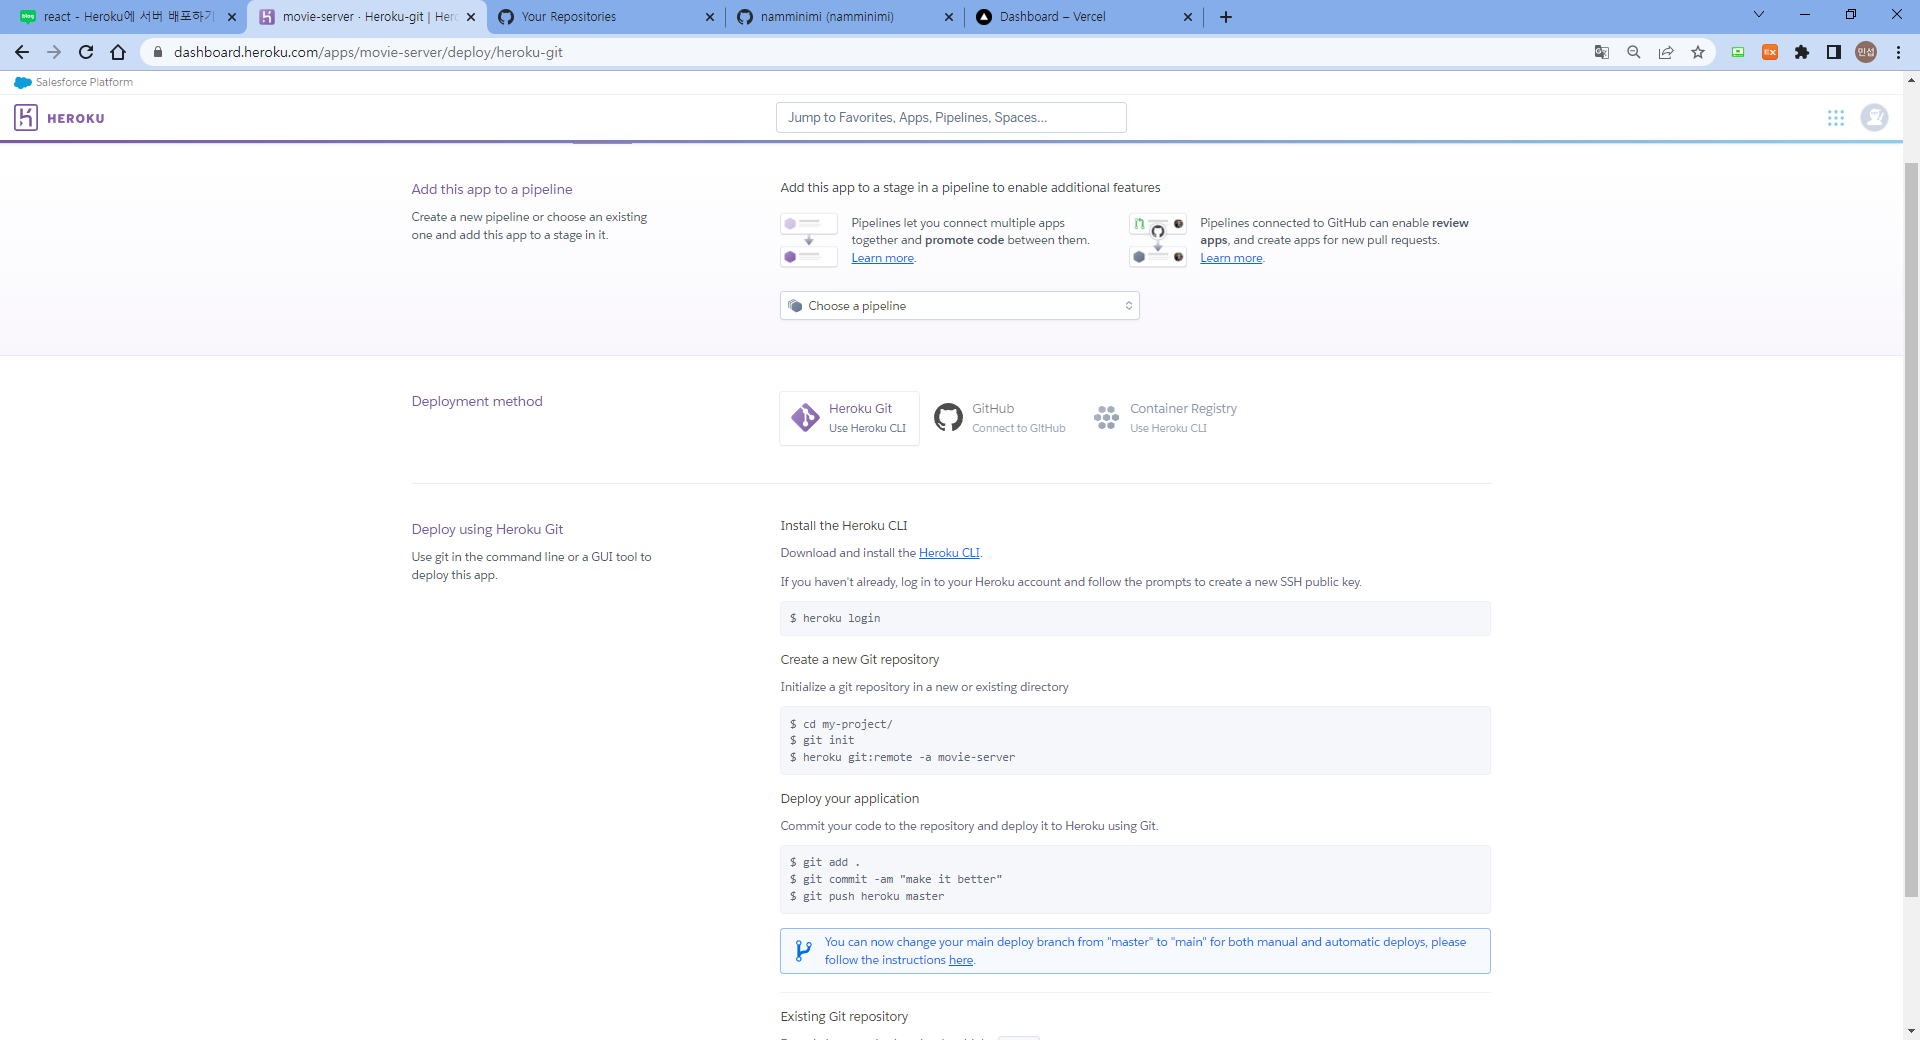Close the namminimi GitHub tab
The image size is (1920, 1040).
pyautogui.click(x=949, y=17)
